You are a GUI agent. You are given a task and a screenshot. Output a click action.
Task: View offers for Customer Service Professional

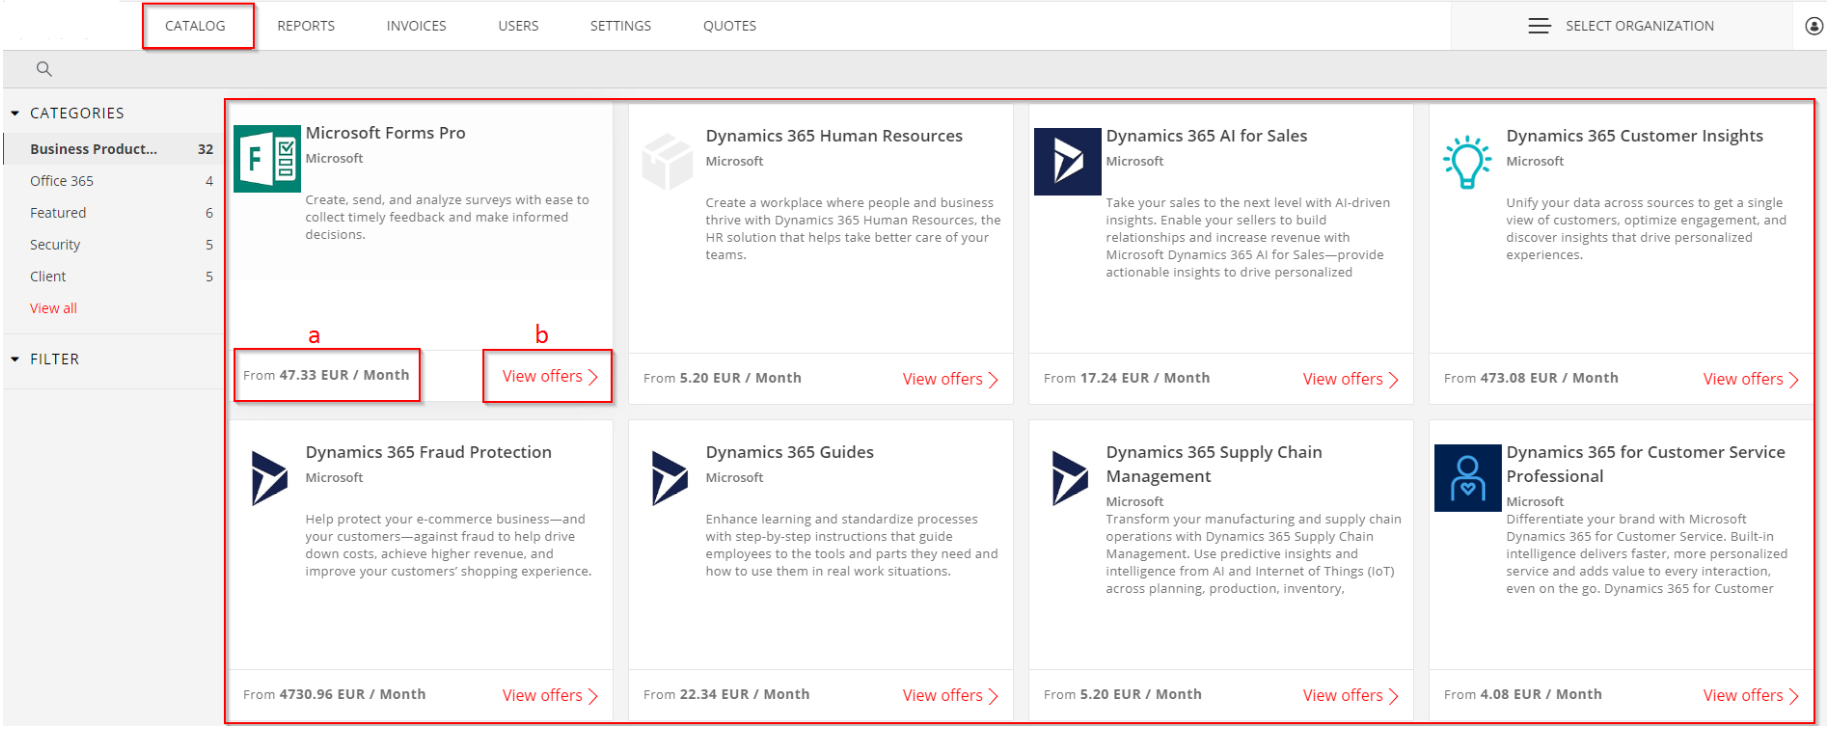pos(1750,695)
